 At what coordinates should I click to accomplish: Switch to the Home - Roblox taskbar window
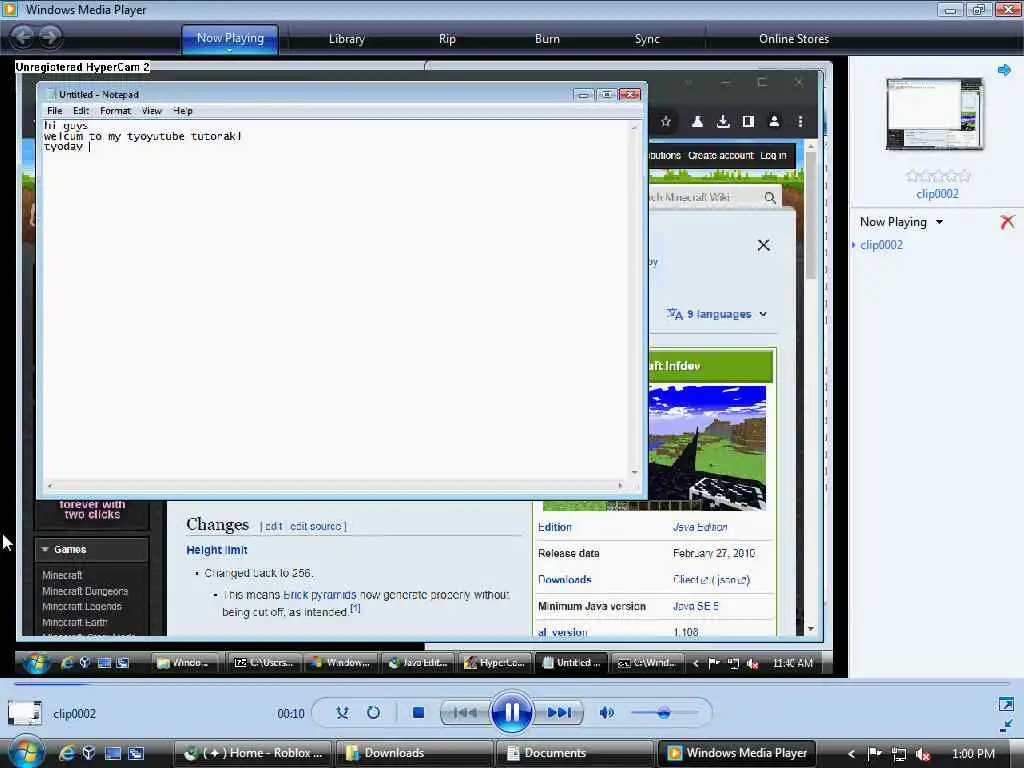253,753
